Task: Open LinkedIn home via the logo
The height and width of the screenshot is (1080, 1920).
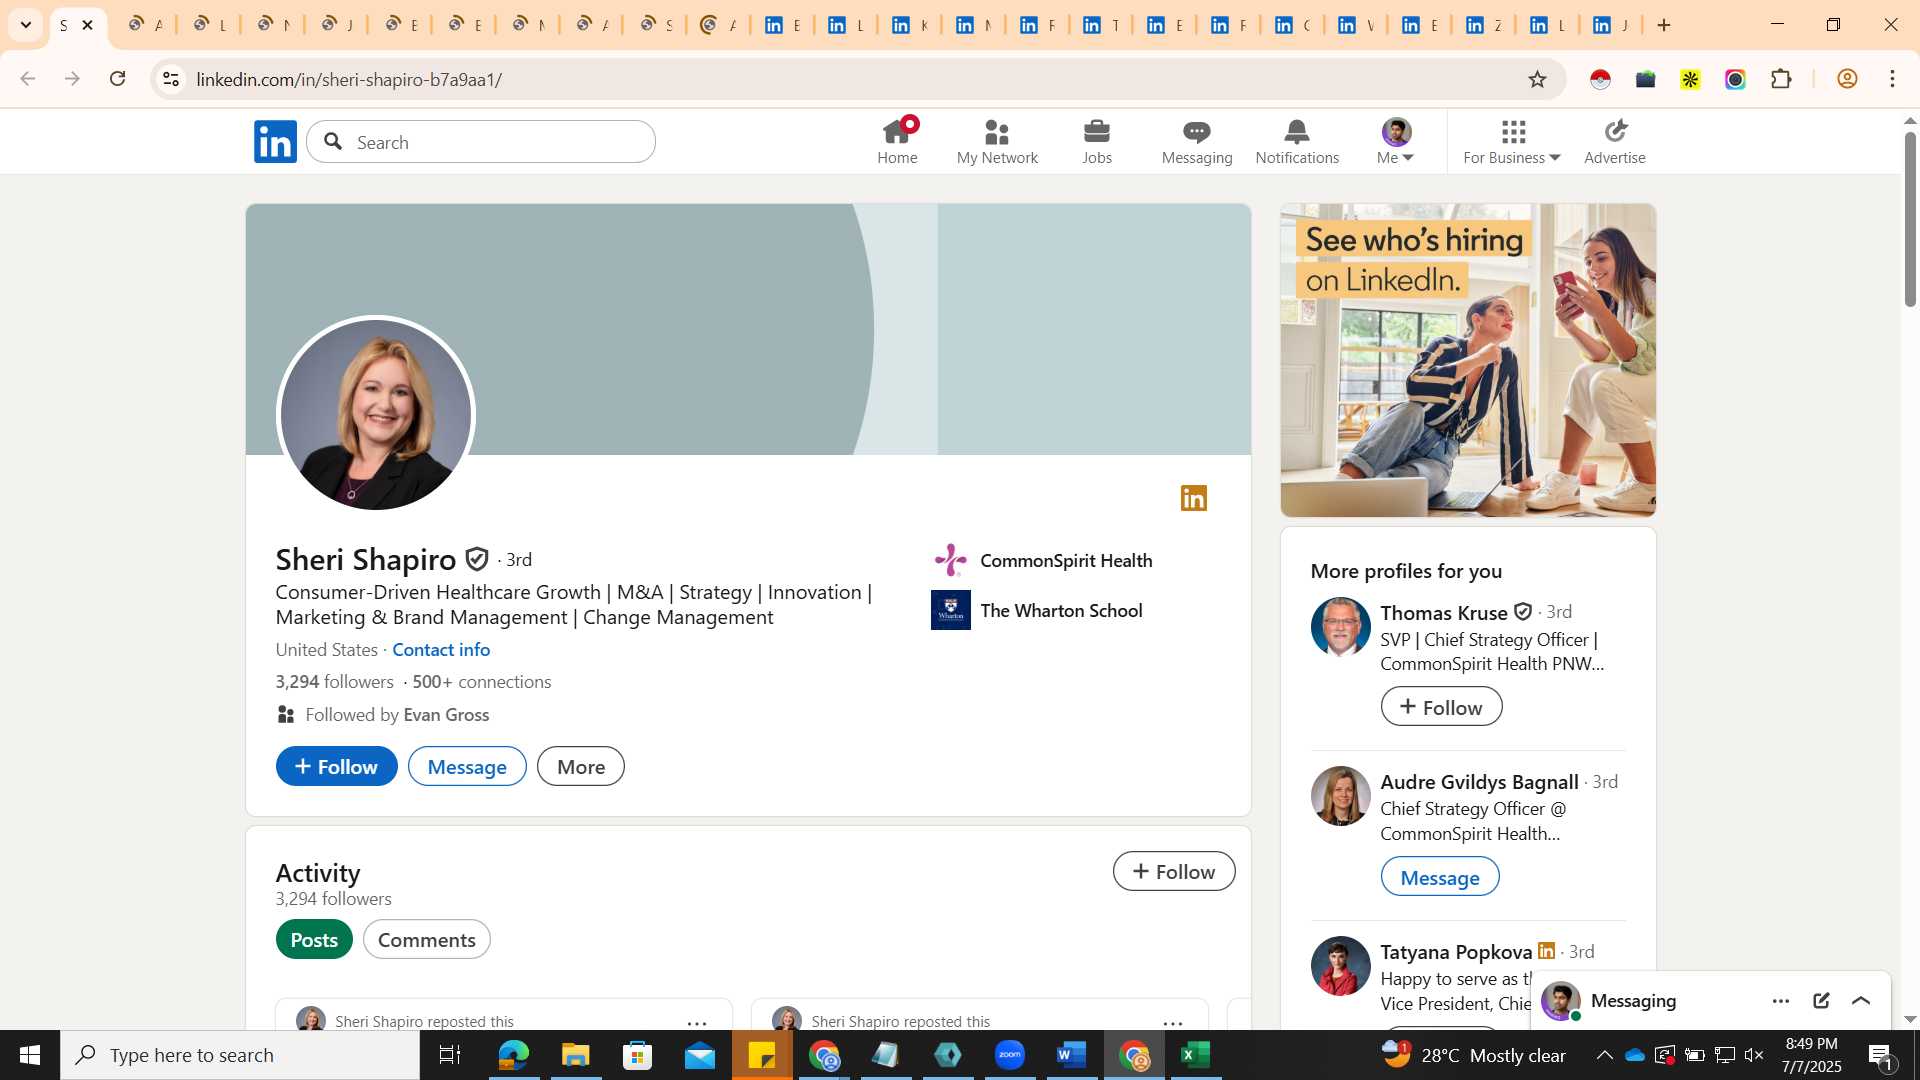Action: point(275,142)
